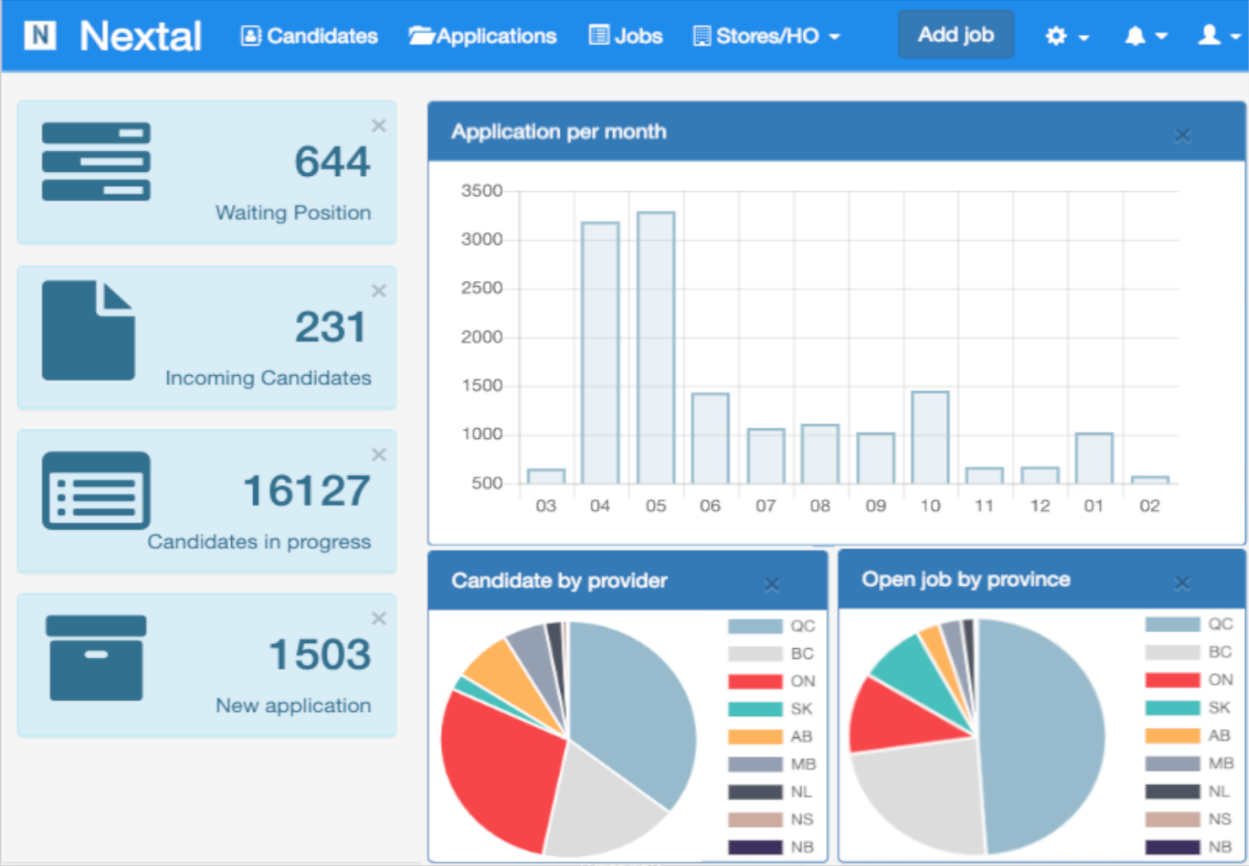The height and width of the screenshot is (866, 1249).
Task: Open the settings dropdown caret
Action: pos(1084,37)
